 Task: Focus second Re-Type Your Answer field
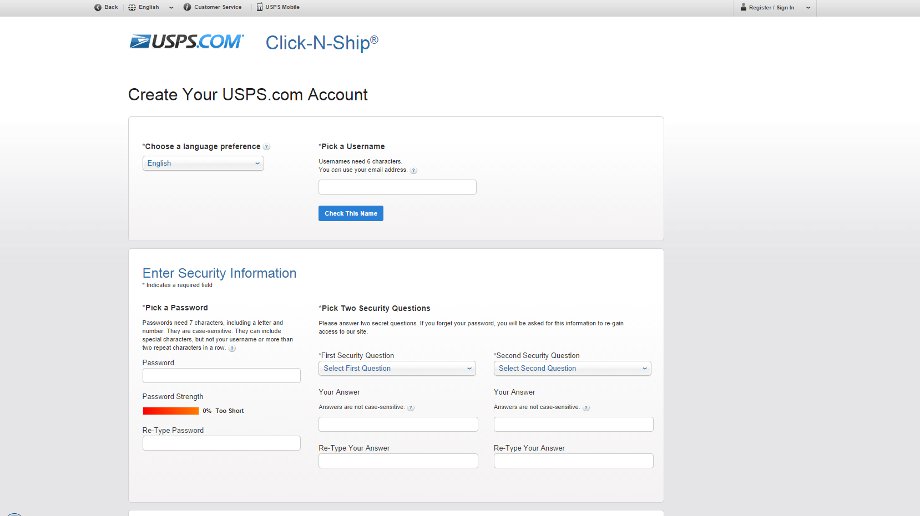[x=573, y=461]
